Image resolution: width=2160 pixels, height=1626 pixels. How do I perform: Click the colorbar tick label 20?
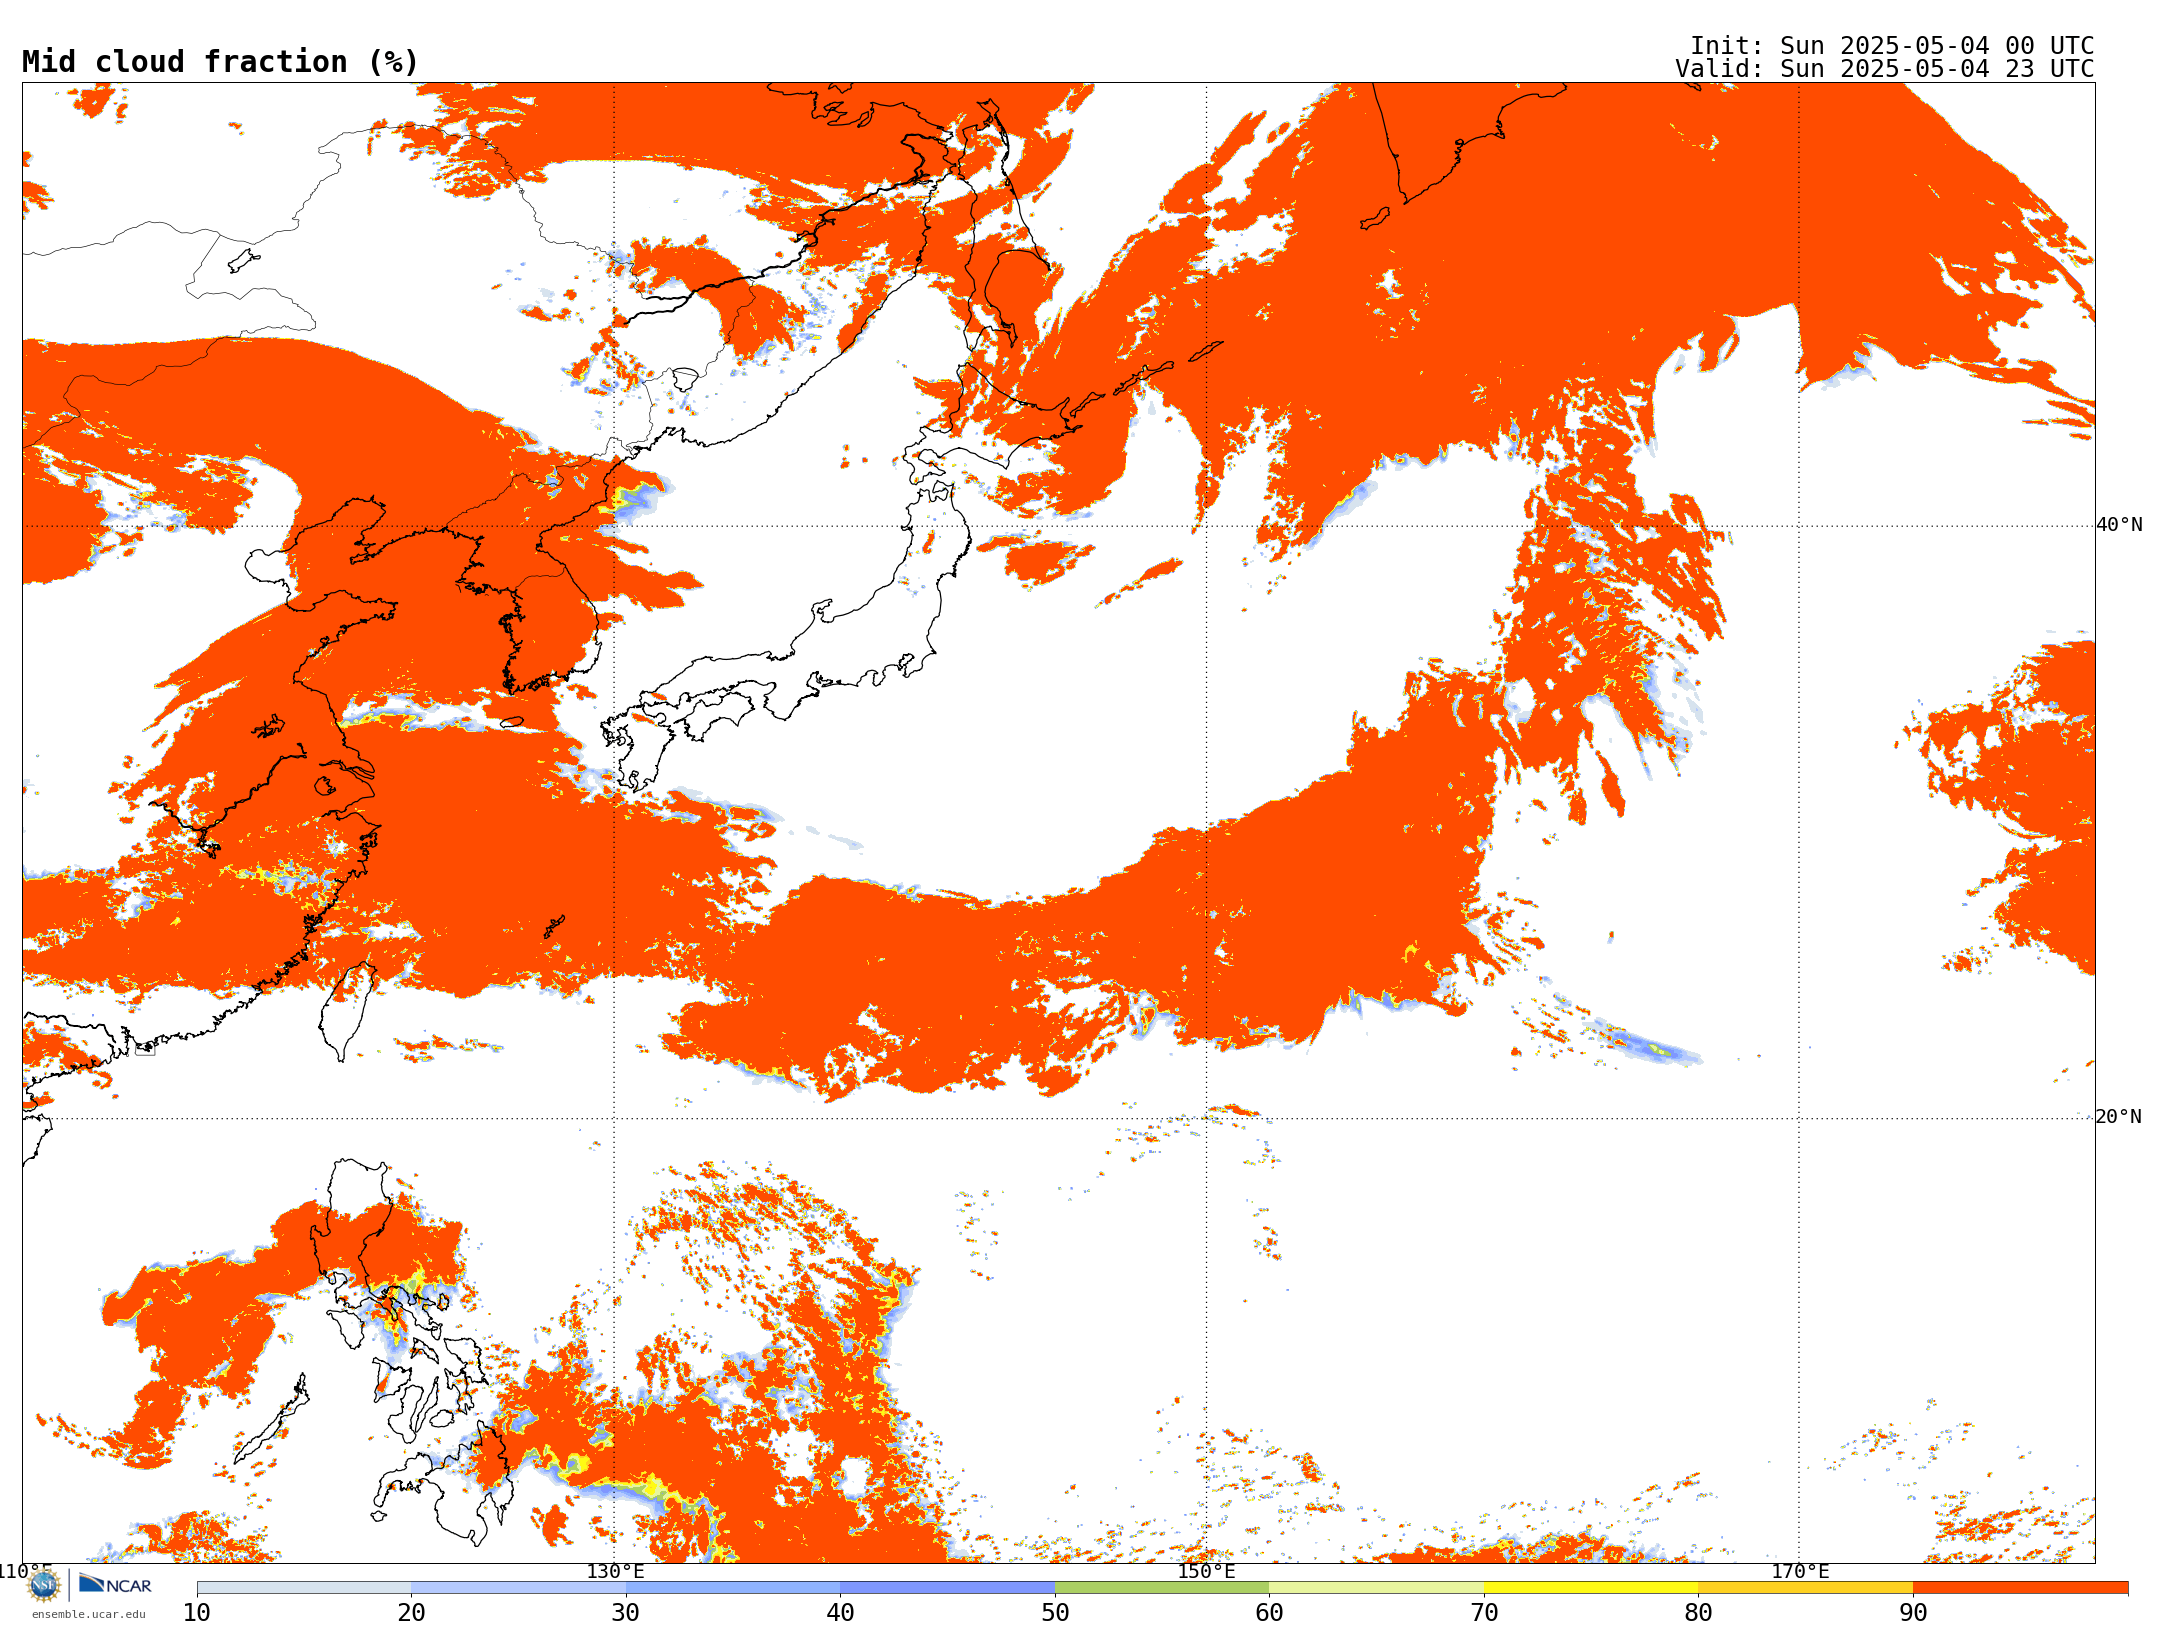(x=411, y=1613)
